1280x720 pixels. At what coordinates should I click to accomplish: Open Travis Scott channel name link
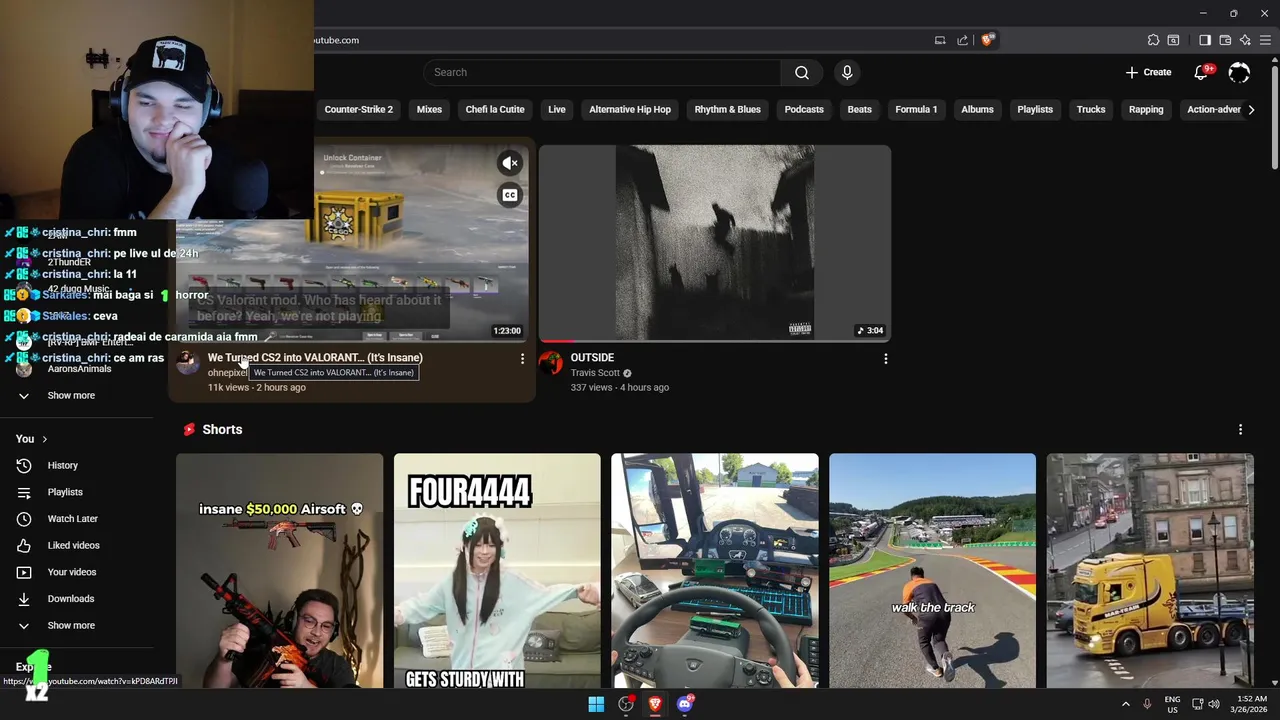tap(595, 373)
